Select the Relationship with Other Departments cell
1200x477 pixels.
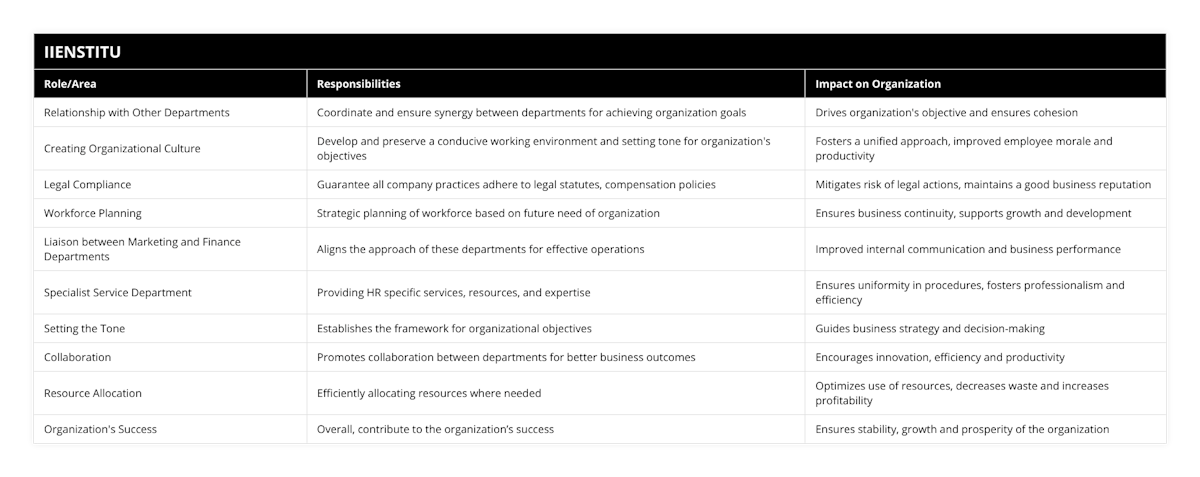137,113
